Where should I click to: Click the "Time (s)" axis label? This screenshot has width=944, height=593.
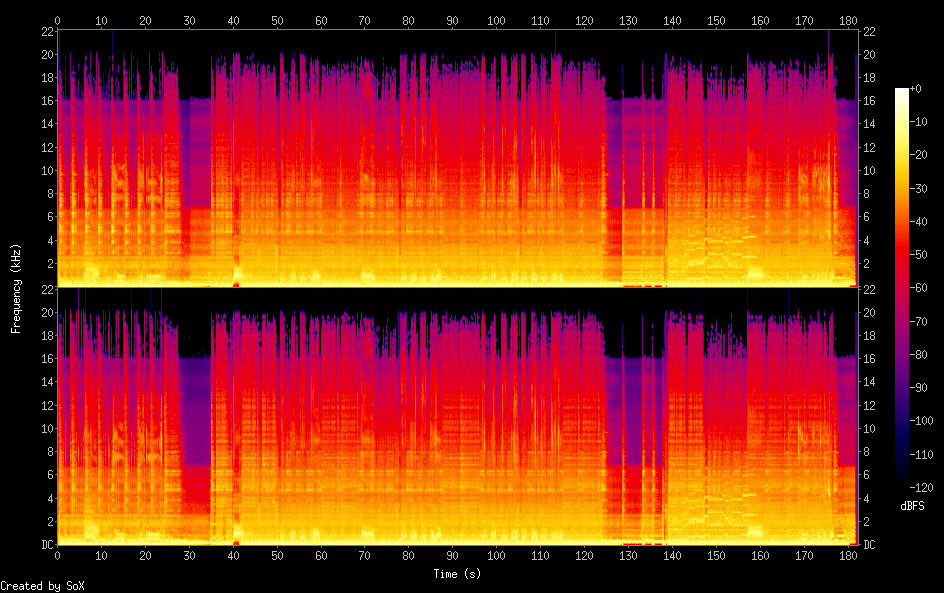pos(457,573)
